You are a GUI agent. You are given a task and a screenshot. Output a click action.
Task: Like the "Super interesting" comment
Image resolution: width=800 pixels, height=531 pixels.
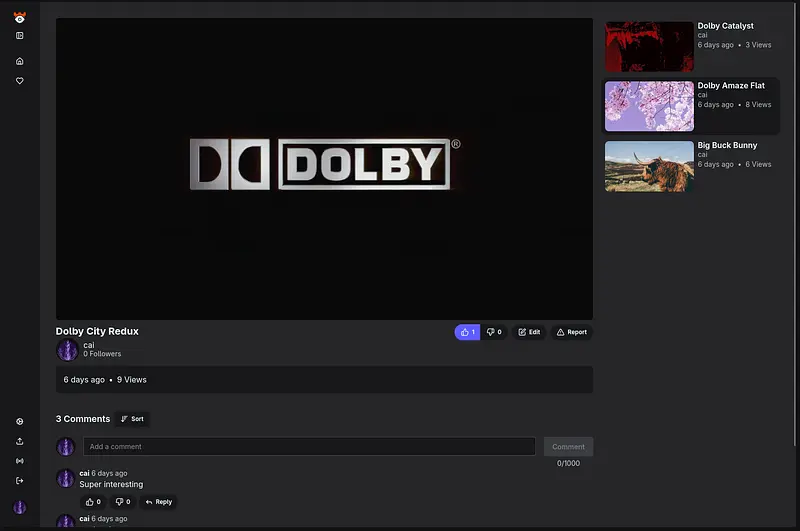pyautogui.click(x=93, y=502)
